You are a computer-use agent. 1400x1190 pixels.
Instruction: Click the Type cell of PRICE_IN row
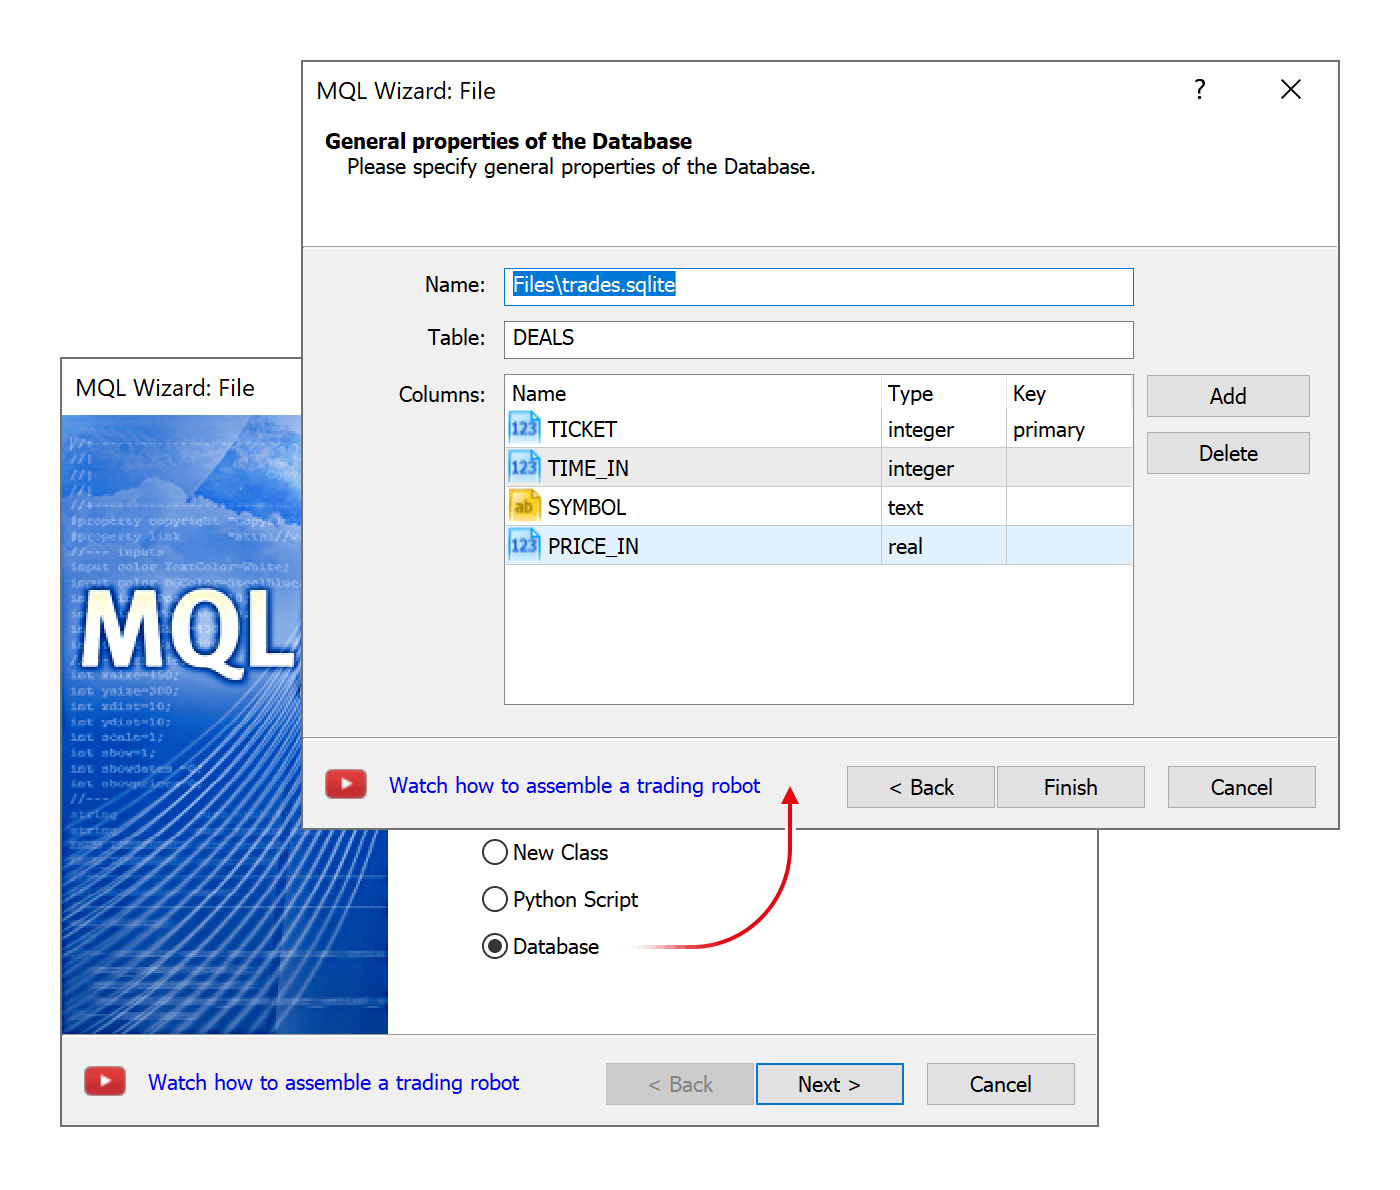click(942, 546)
